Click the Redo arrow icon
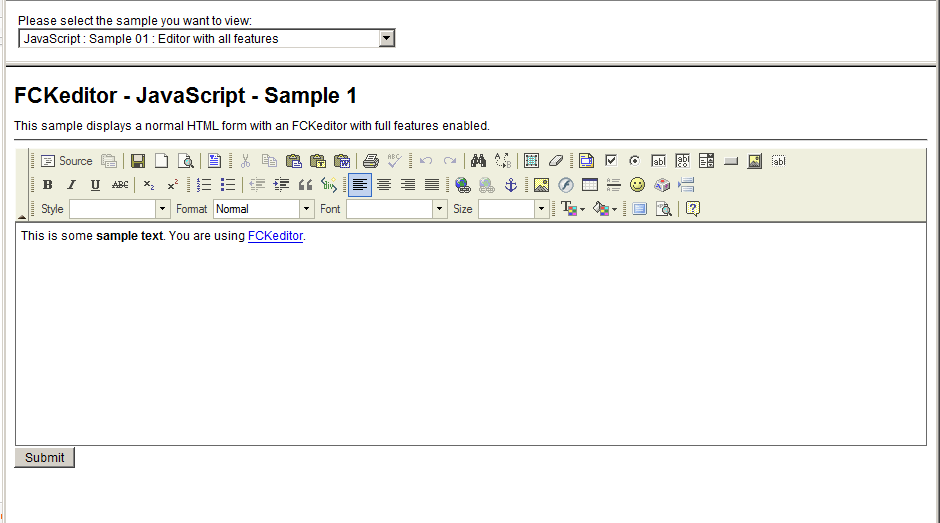The image size is (940, 523). pyautogui.click(x=450, y=161)
